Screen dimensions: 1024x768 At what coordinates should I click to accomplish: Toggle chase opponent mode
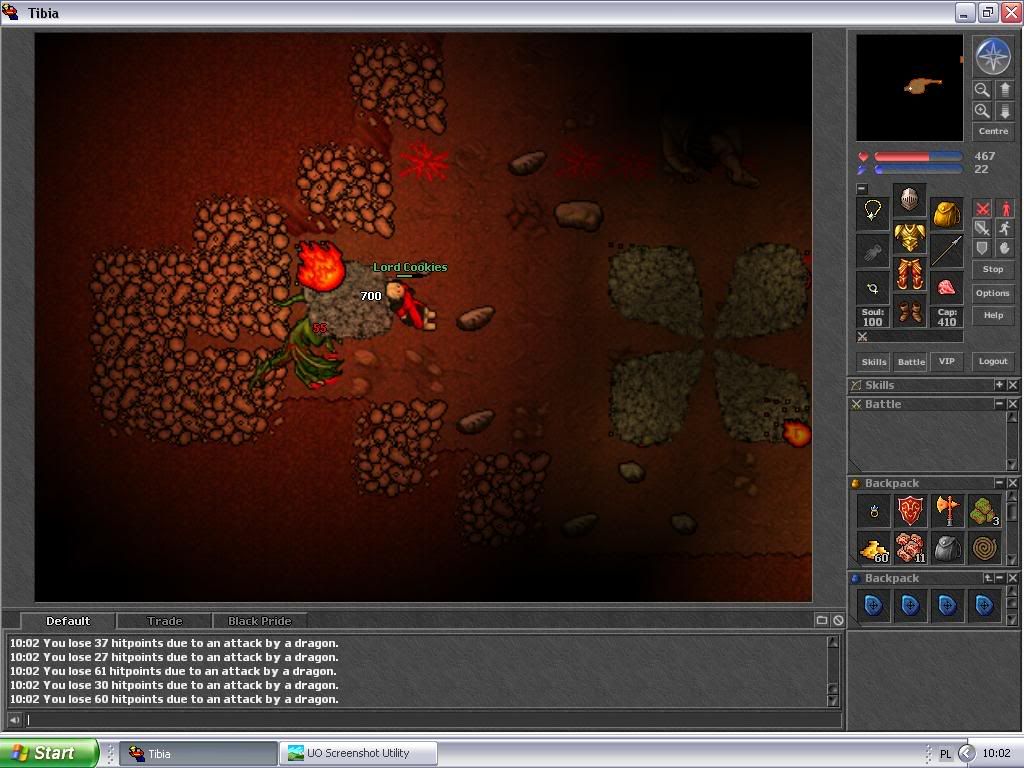(x=1005, y=229)
